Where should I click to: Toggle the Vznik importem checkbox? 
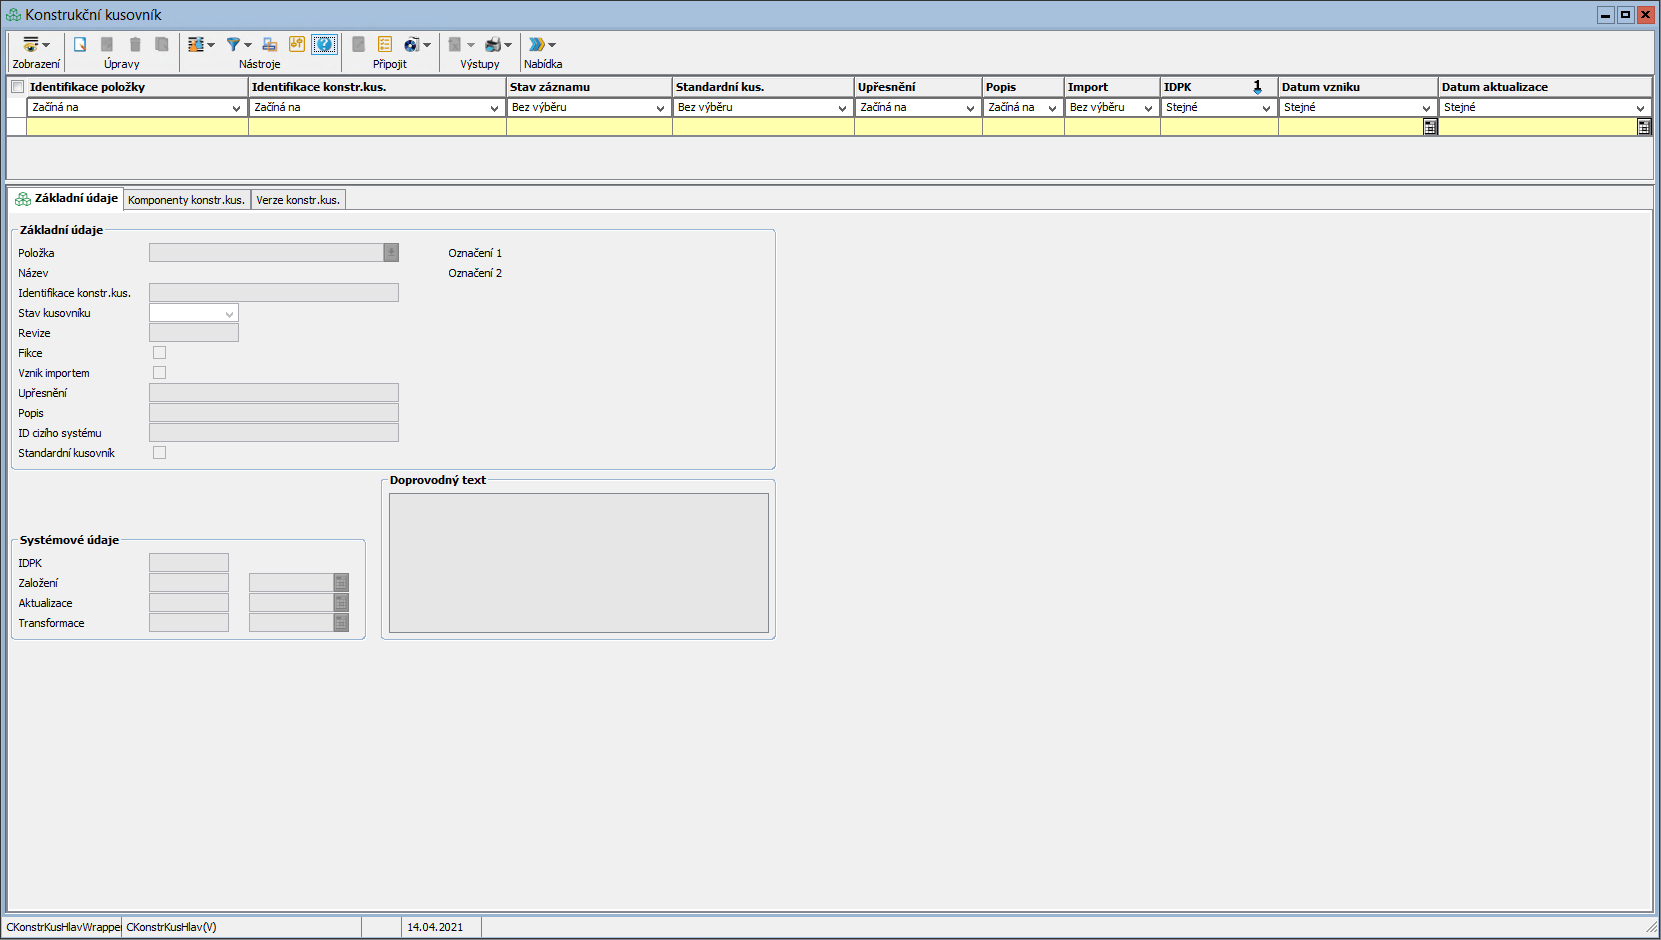[159, 373]
